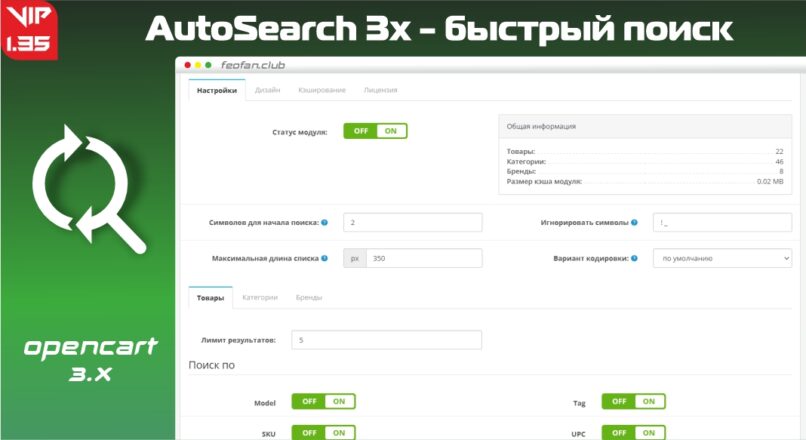Click the VIP 1.35 badge
Image resolution: width=806 pixels, height=440 pixels.
(x=29, y=30)
